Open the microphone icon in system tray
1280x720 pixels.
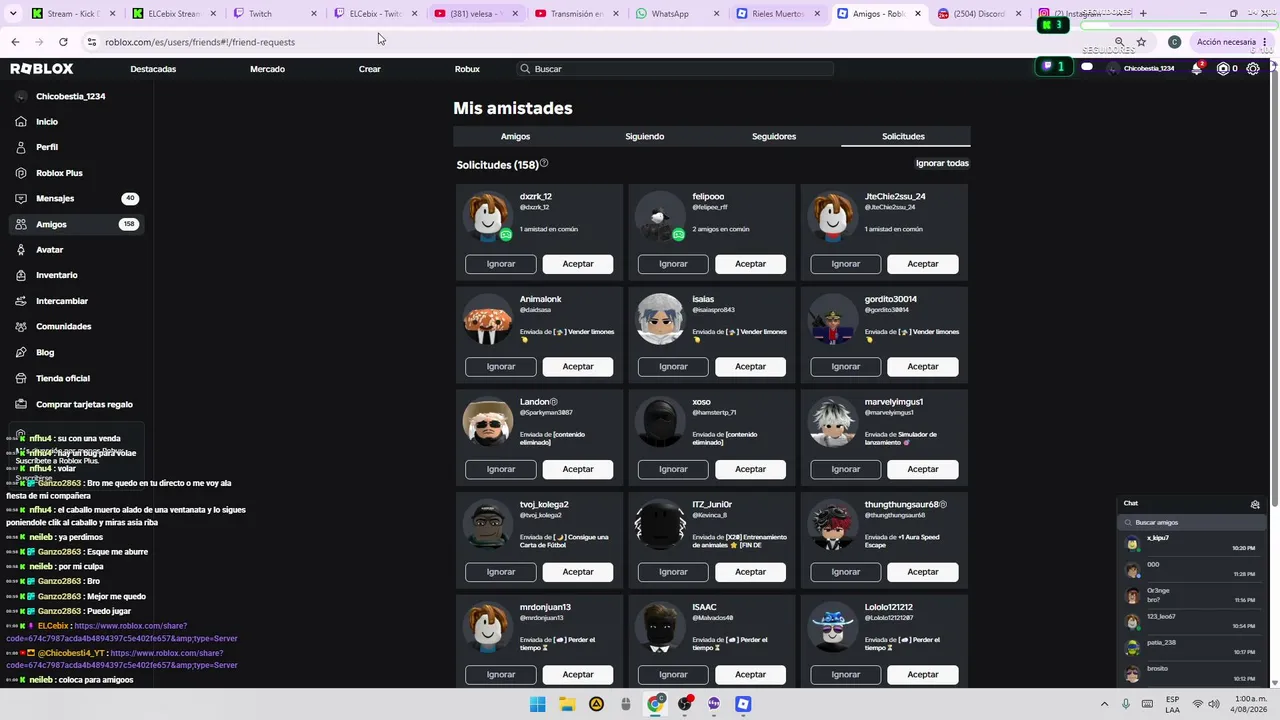1126,704
